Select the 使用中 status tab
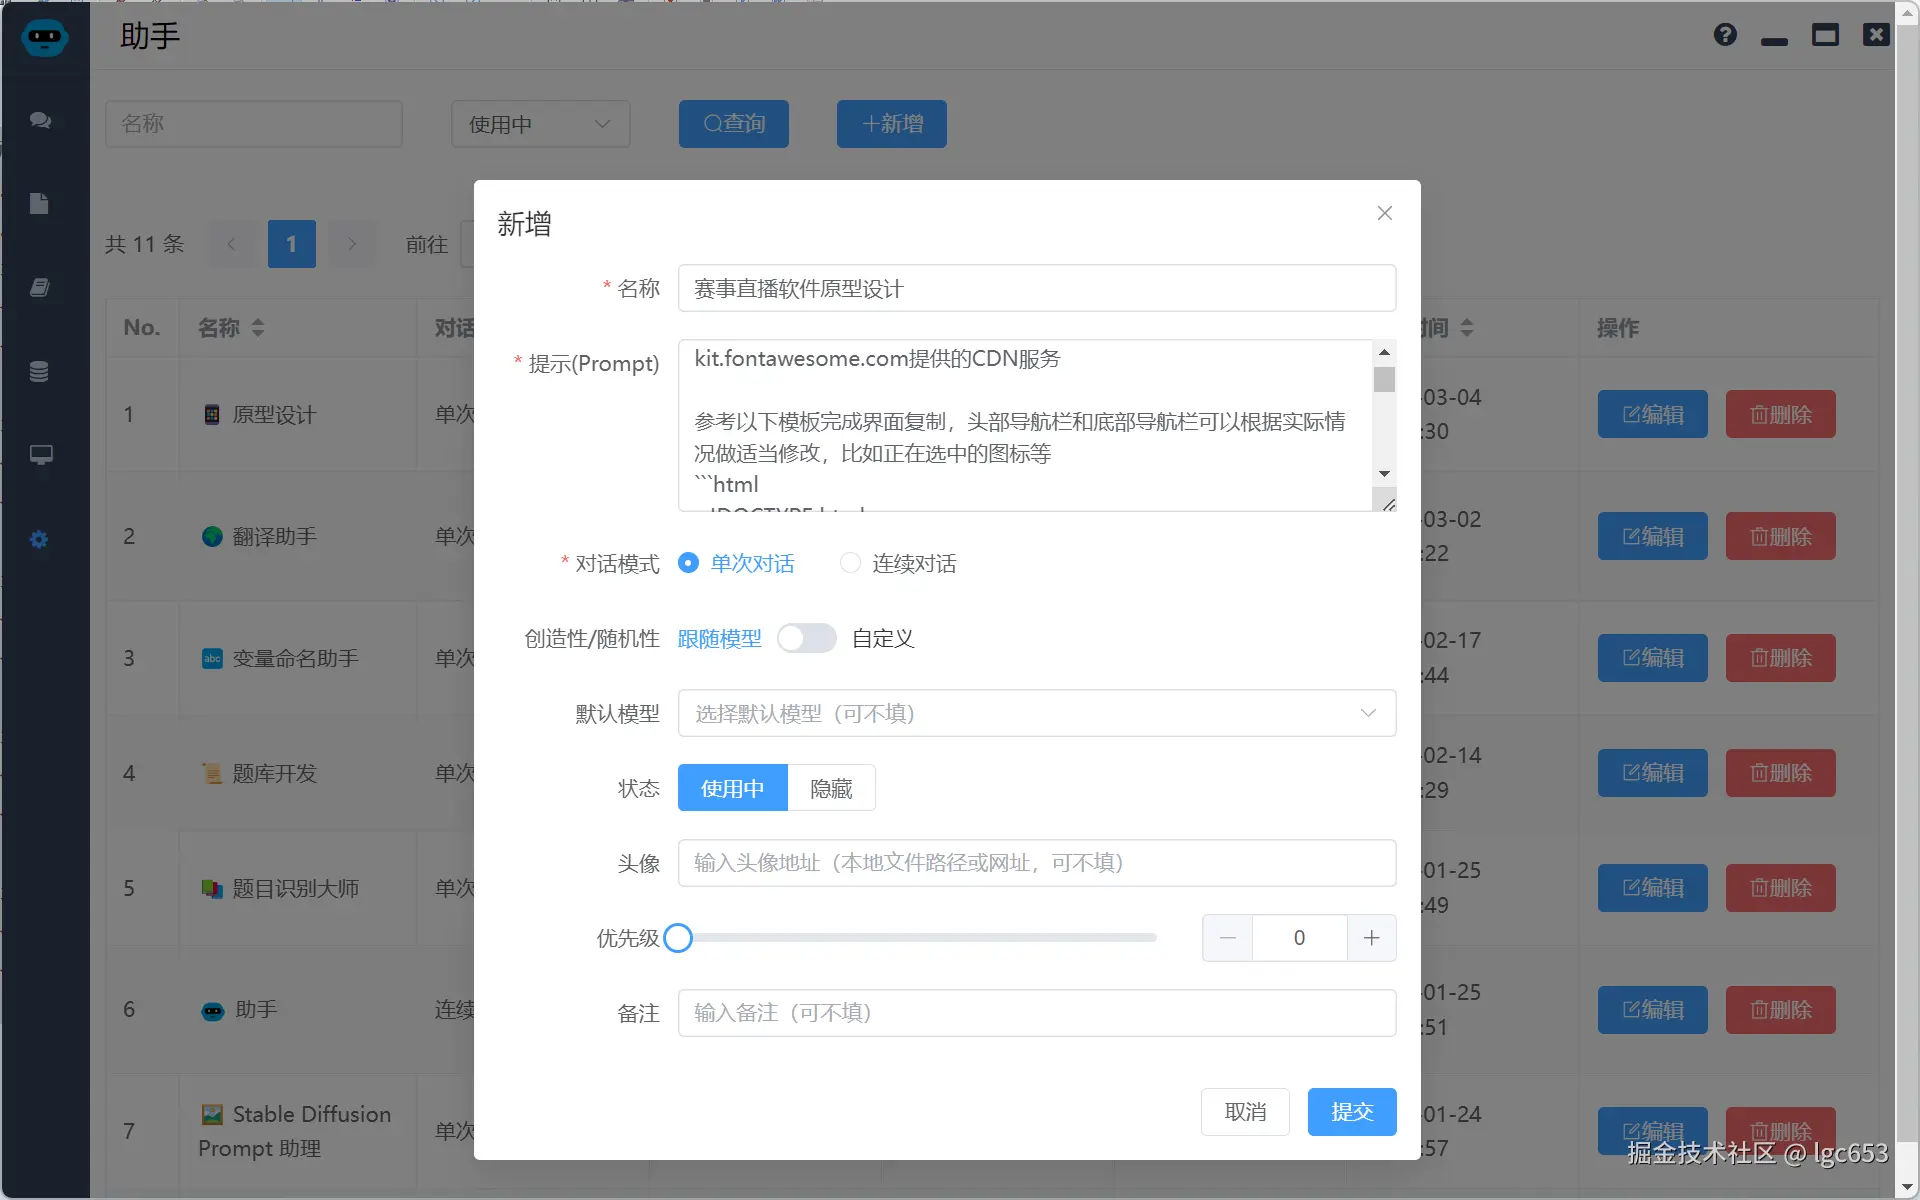 (x=732, y=788)
